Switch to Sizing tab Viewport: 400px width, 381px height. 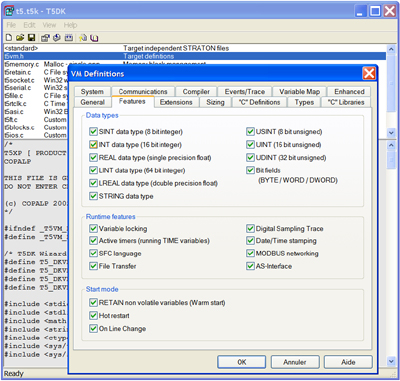coord(215,102)
